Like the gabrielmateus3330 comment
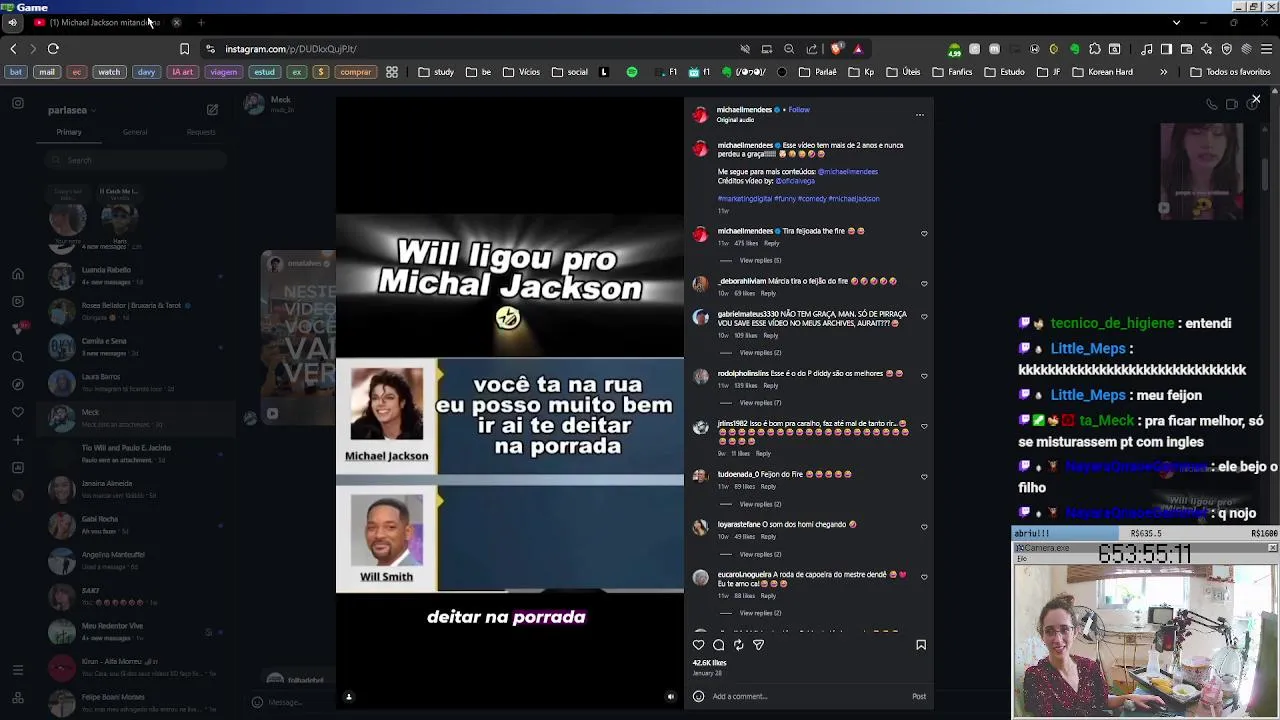The height and width of the screenshot is (720, 1280). click(x=924, y=317)
